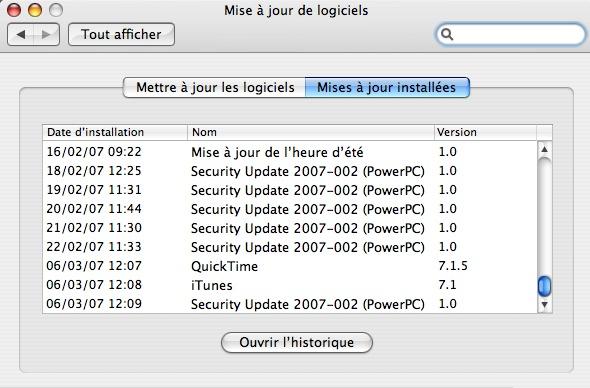The height and width of the screenshot is (388, 590).
Task: Open the Ouvrir l'historique button
Action: pos(297,342)
